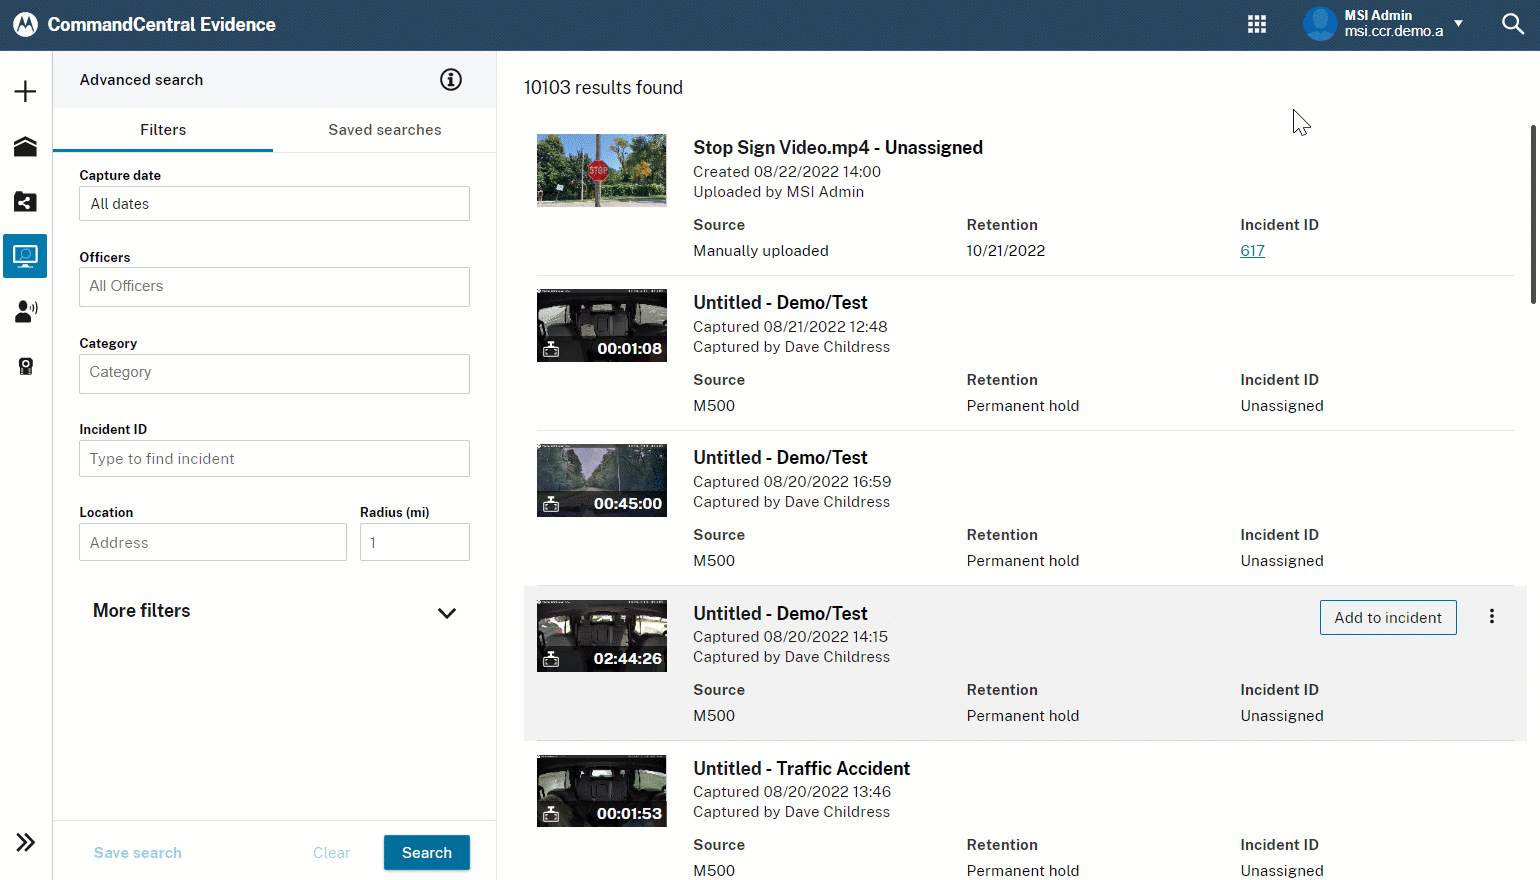The image size is (1540, 880).
Task: Click the Stop Sign Video thumbnail
Action: click(x=601, y=170)
